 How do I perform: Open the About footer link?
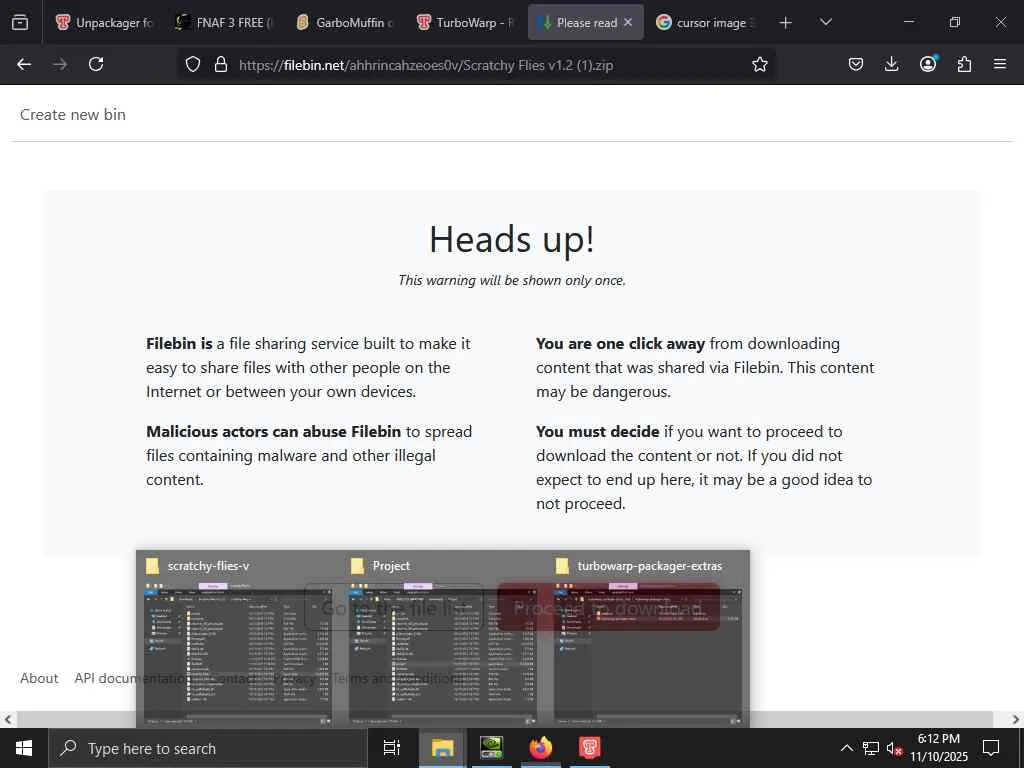39,678
